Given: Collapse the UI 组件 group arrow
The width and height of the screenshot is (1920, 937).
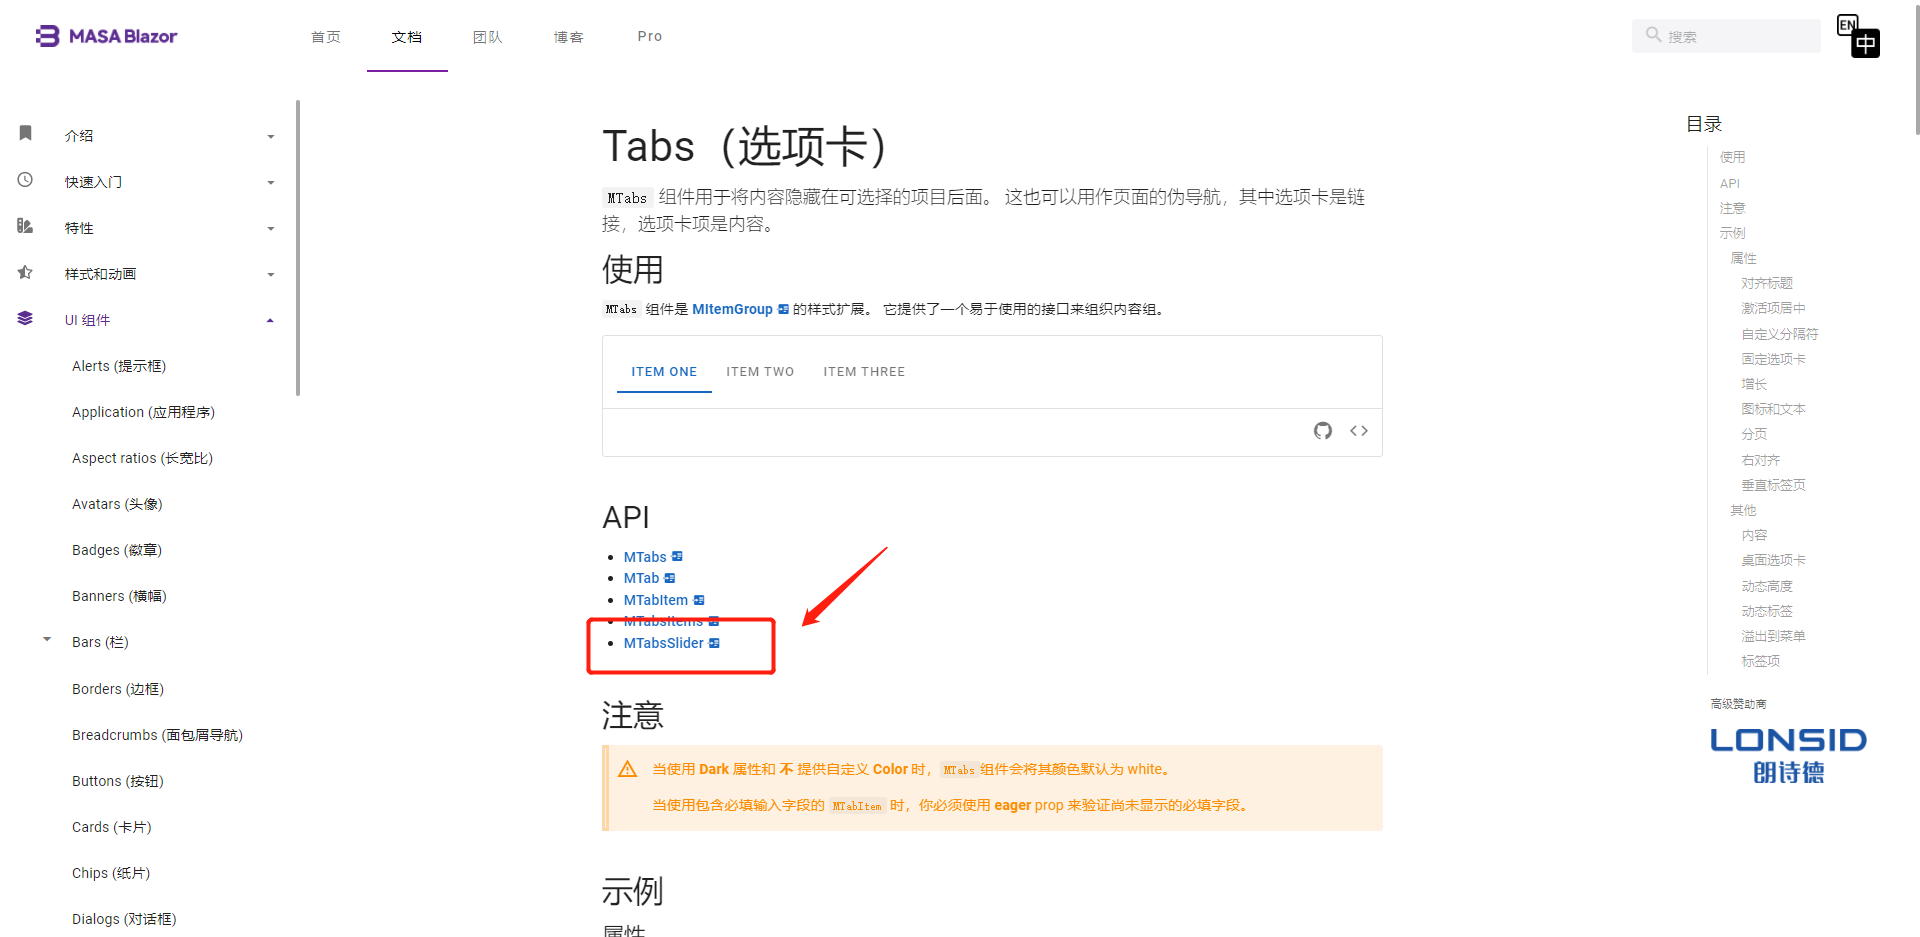Looking at the screenshot, I should [270, 321].
